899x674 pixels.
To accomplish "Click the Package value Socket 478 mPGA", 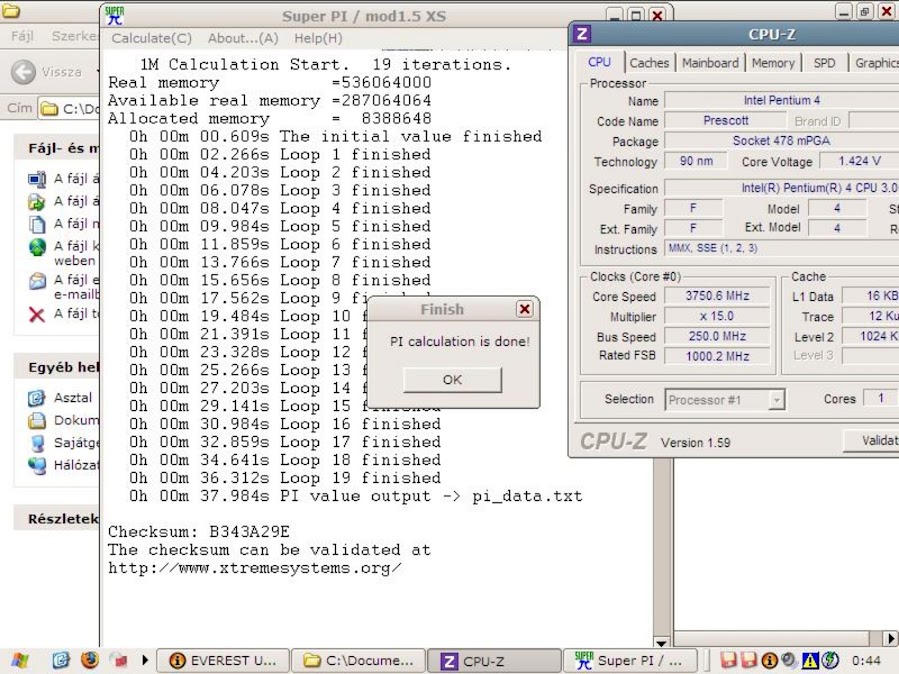I will tap(781, 140).
